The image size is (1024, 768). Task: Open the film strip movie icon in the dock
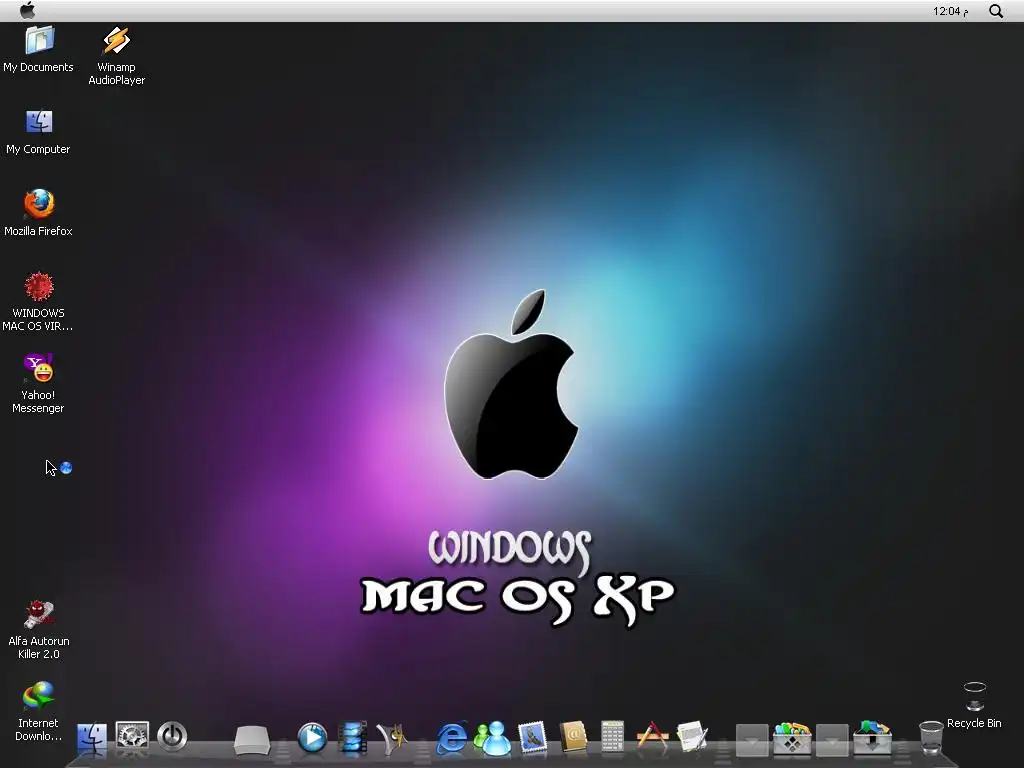(x=353, y=738)
